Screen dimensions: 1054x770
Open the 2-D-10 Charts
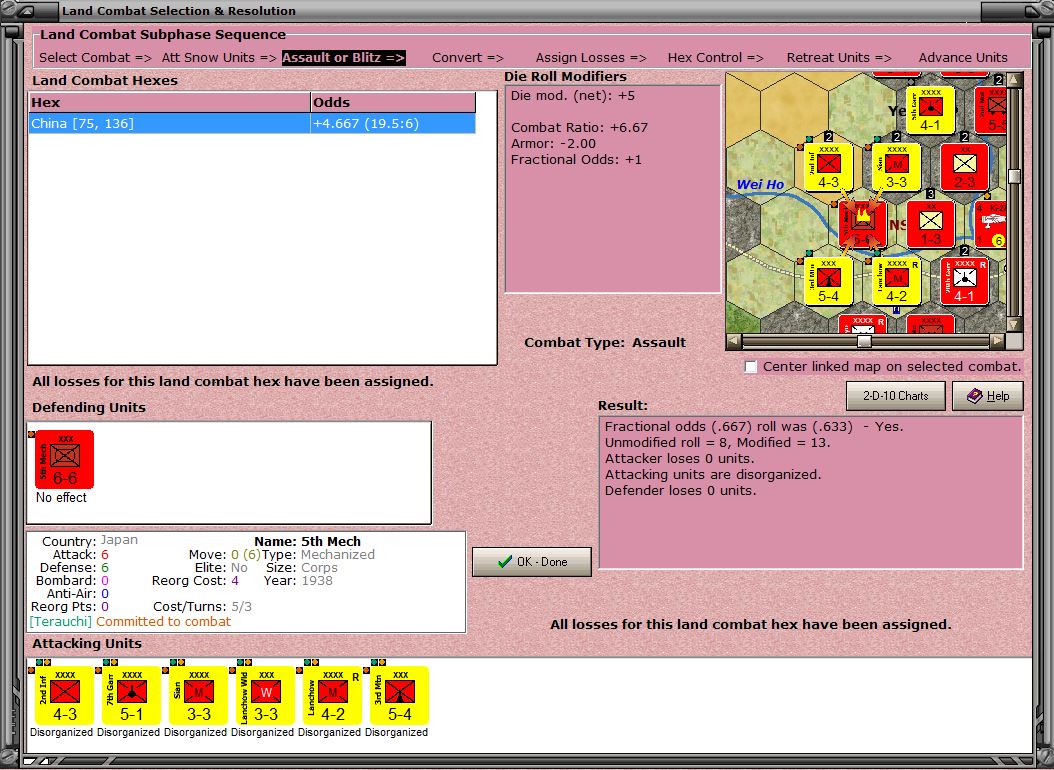[x=895, y=396]
